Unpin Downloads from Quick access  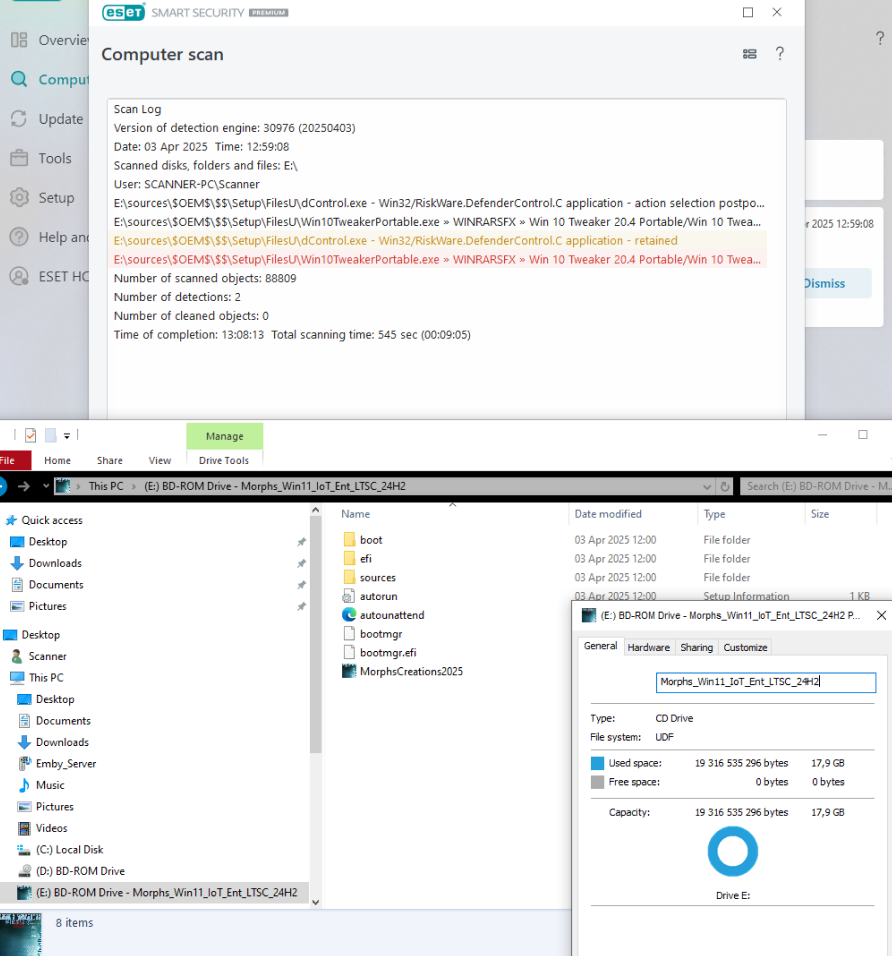[301, 563]
